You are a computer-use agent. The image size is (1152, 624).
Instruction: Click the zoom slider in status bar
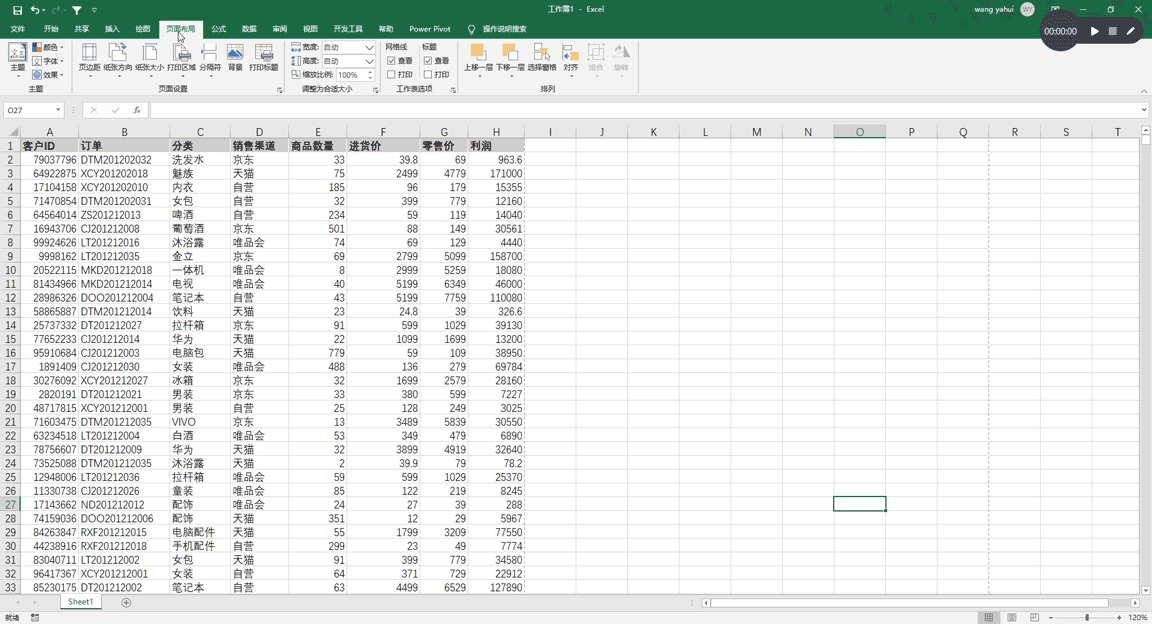[1087, 617]
